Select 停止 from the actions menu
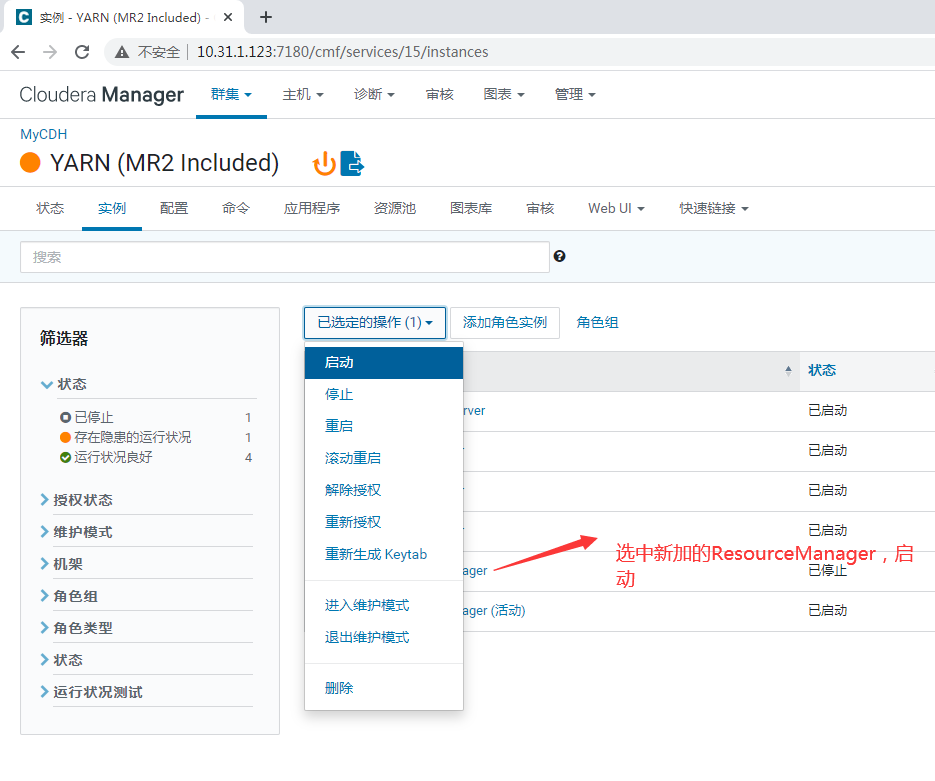 384,394
